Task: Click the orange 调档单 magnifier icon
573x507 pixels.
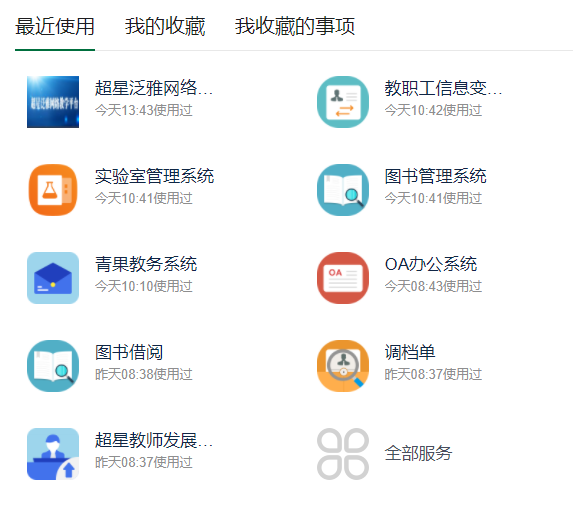Action: [343, 366]
